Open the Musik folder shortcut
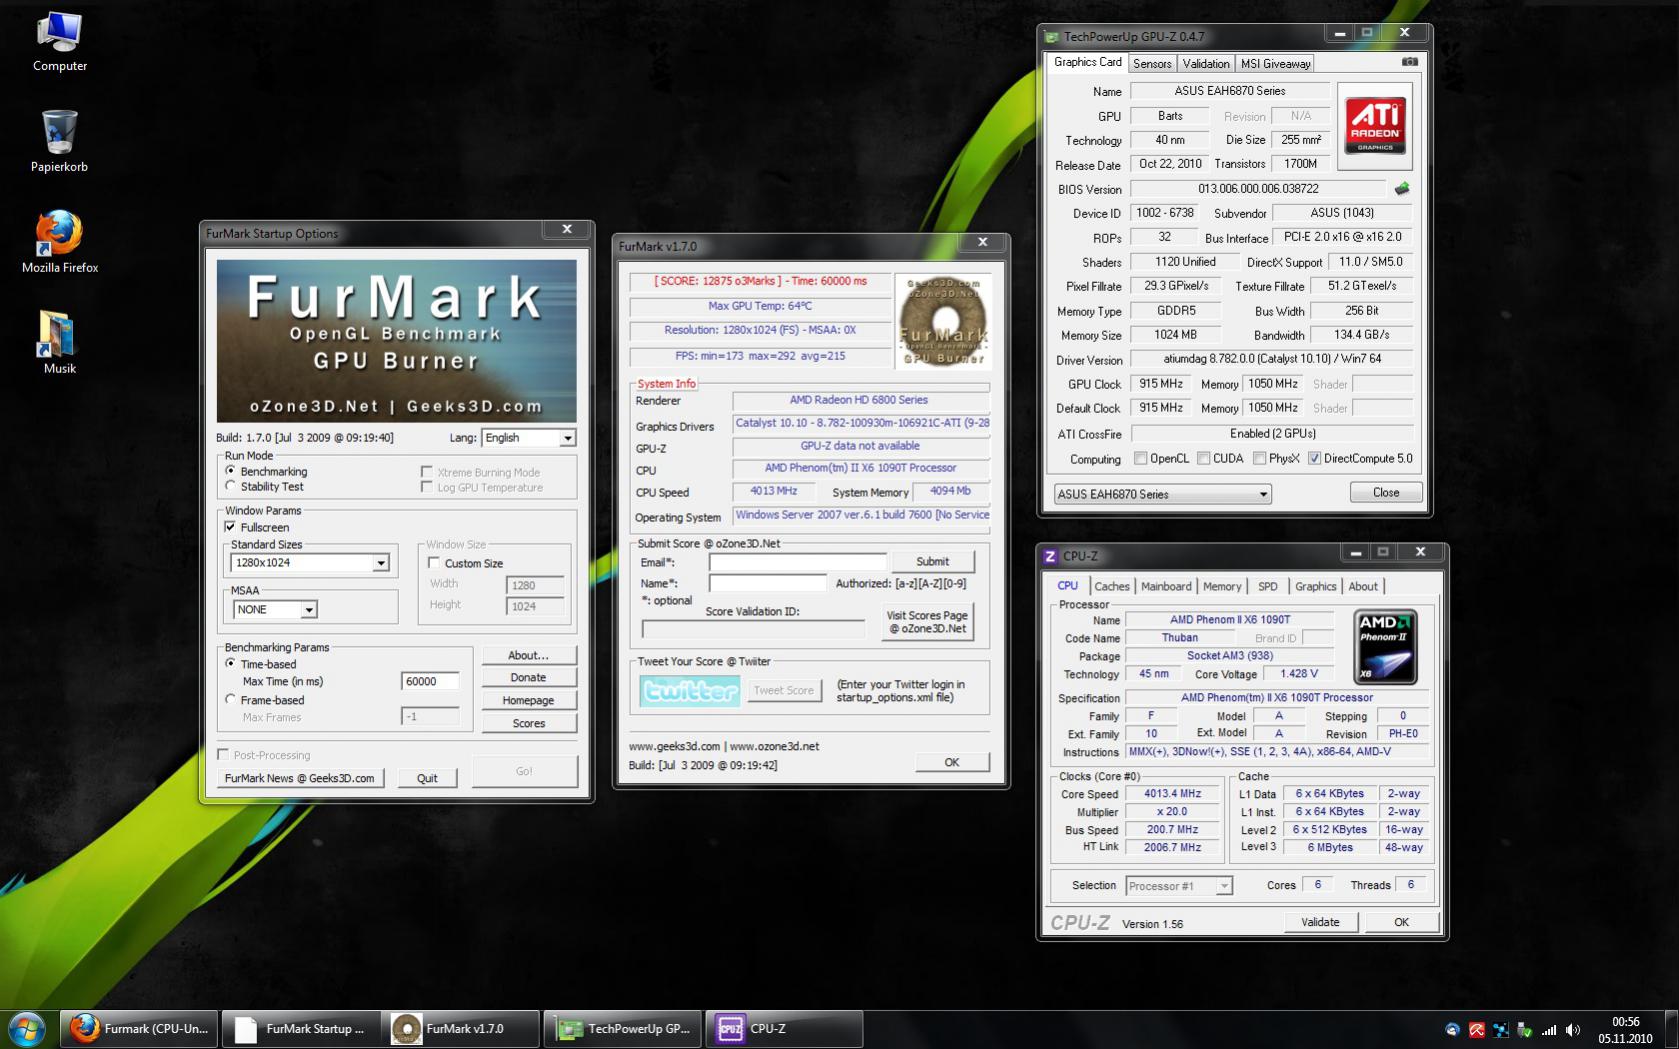1679x1049 pixels. pos(59,343)
